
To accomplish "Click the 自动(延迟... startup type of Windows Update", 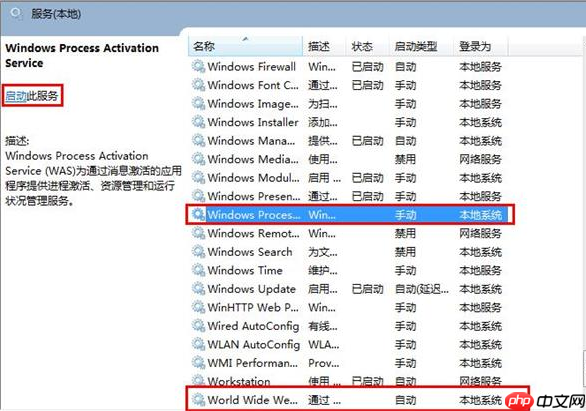I will pyautogui.click(x=422, y=289).
